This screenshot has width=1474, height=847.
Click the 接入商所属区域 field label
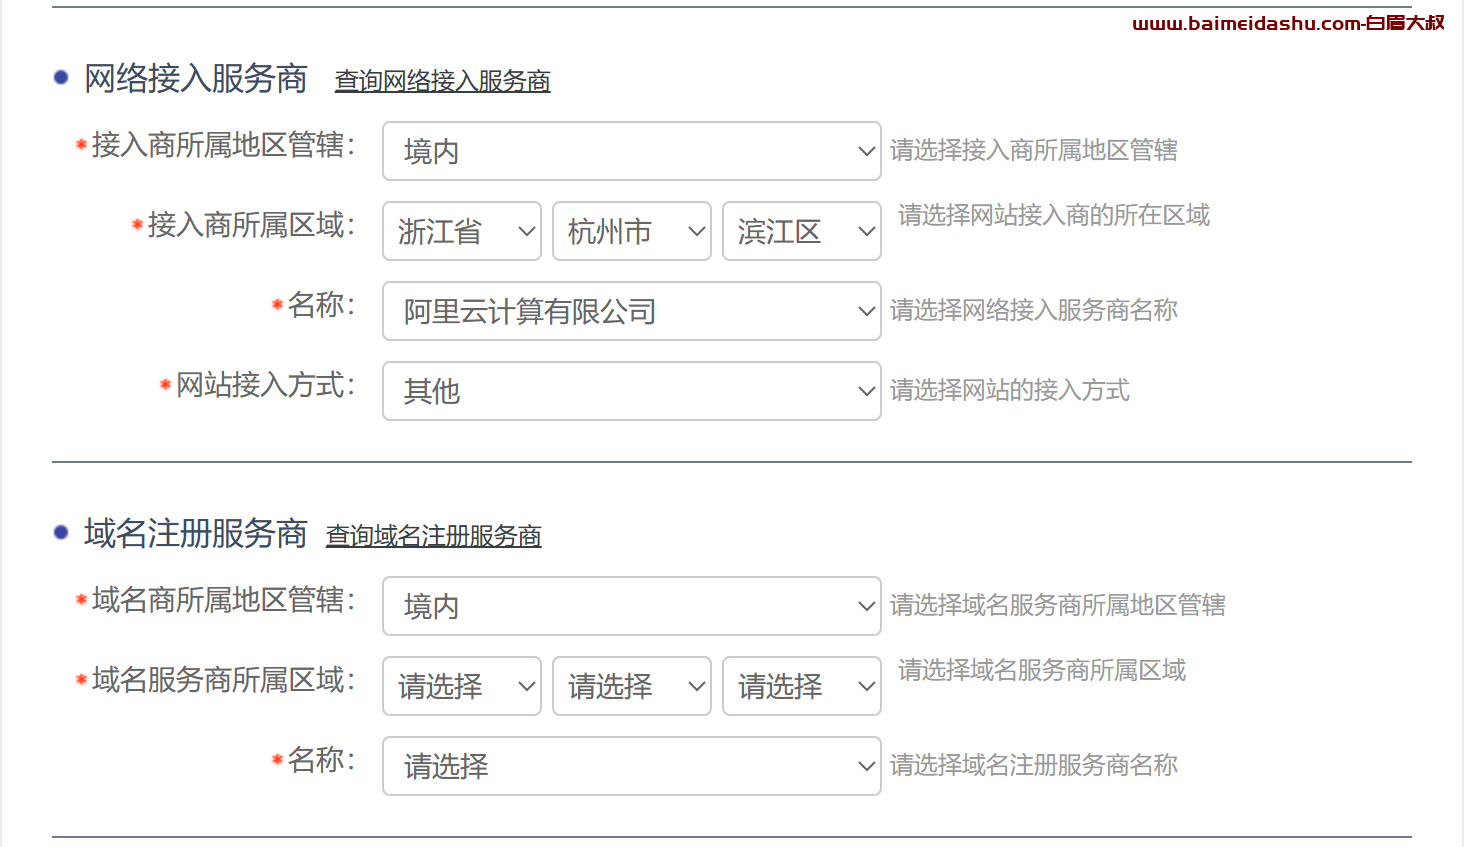click(x=251, y=225)
